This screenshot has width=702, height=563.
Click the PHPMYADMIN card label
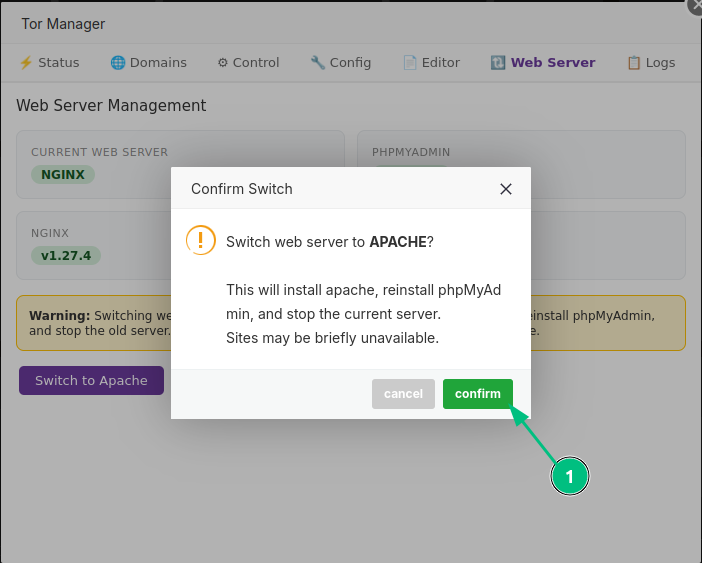411,152
